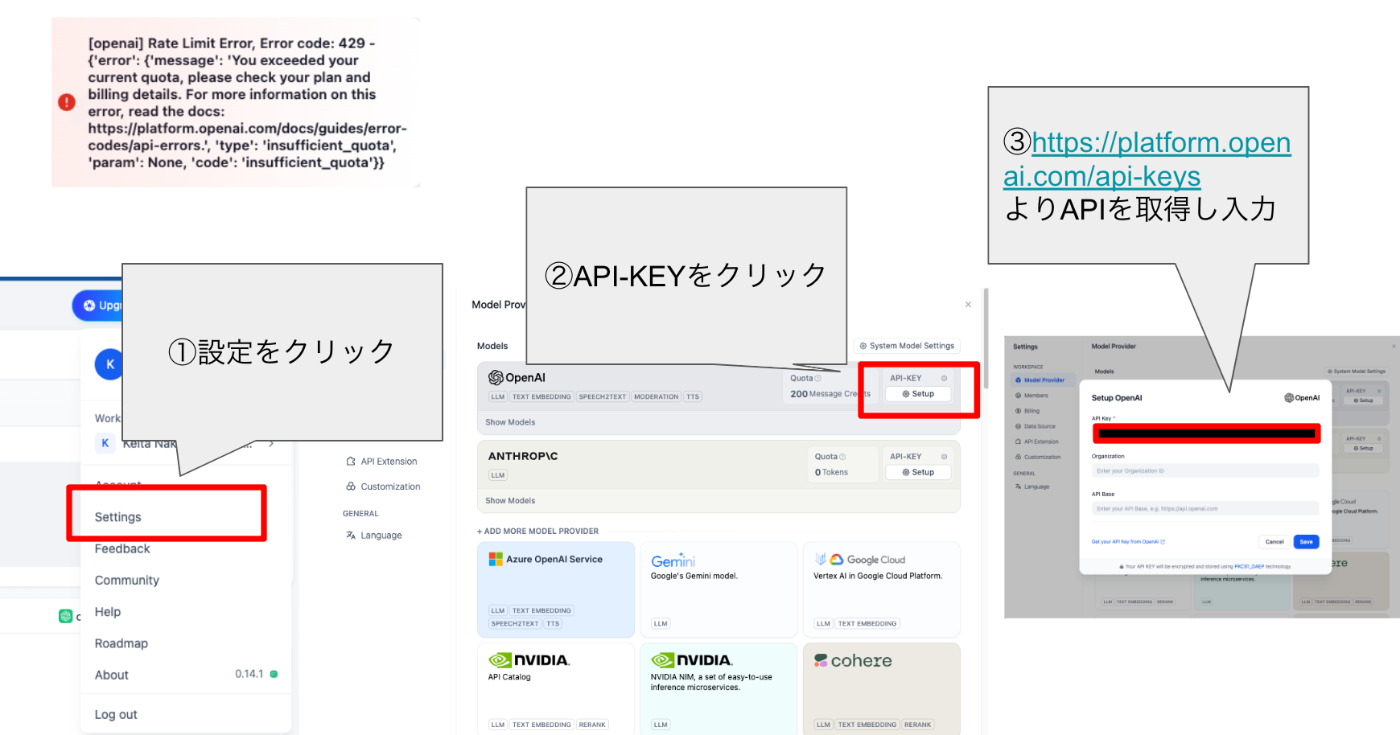The image size is (1400, 735).
Task: Click Setup in the OpenAI API-KEY box
Action: [x=918, y=394]
